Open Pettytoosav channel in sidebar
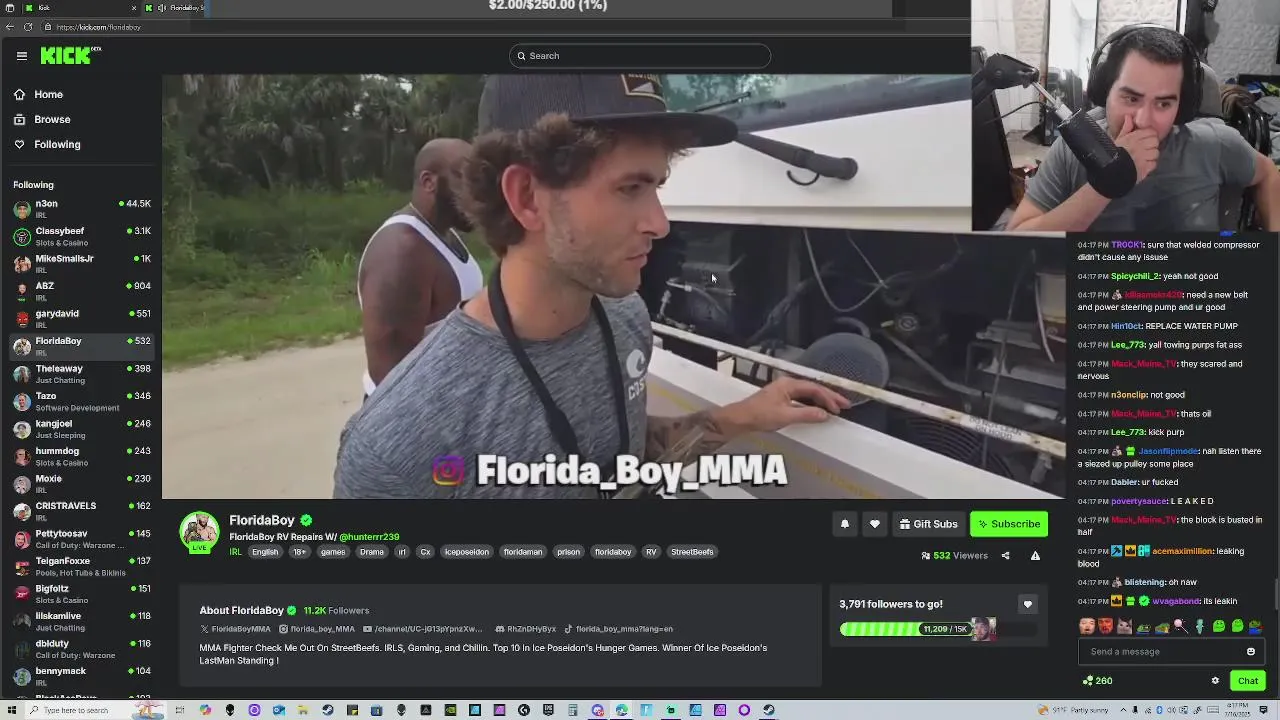This screenshot has width=1280, height=720. (81, 539)
